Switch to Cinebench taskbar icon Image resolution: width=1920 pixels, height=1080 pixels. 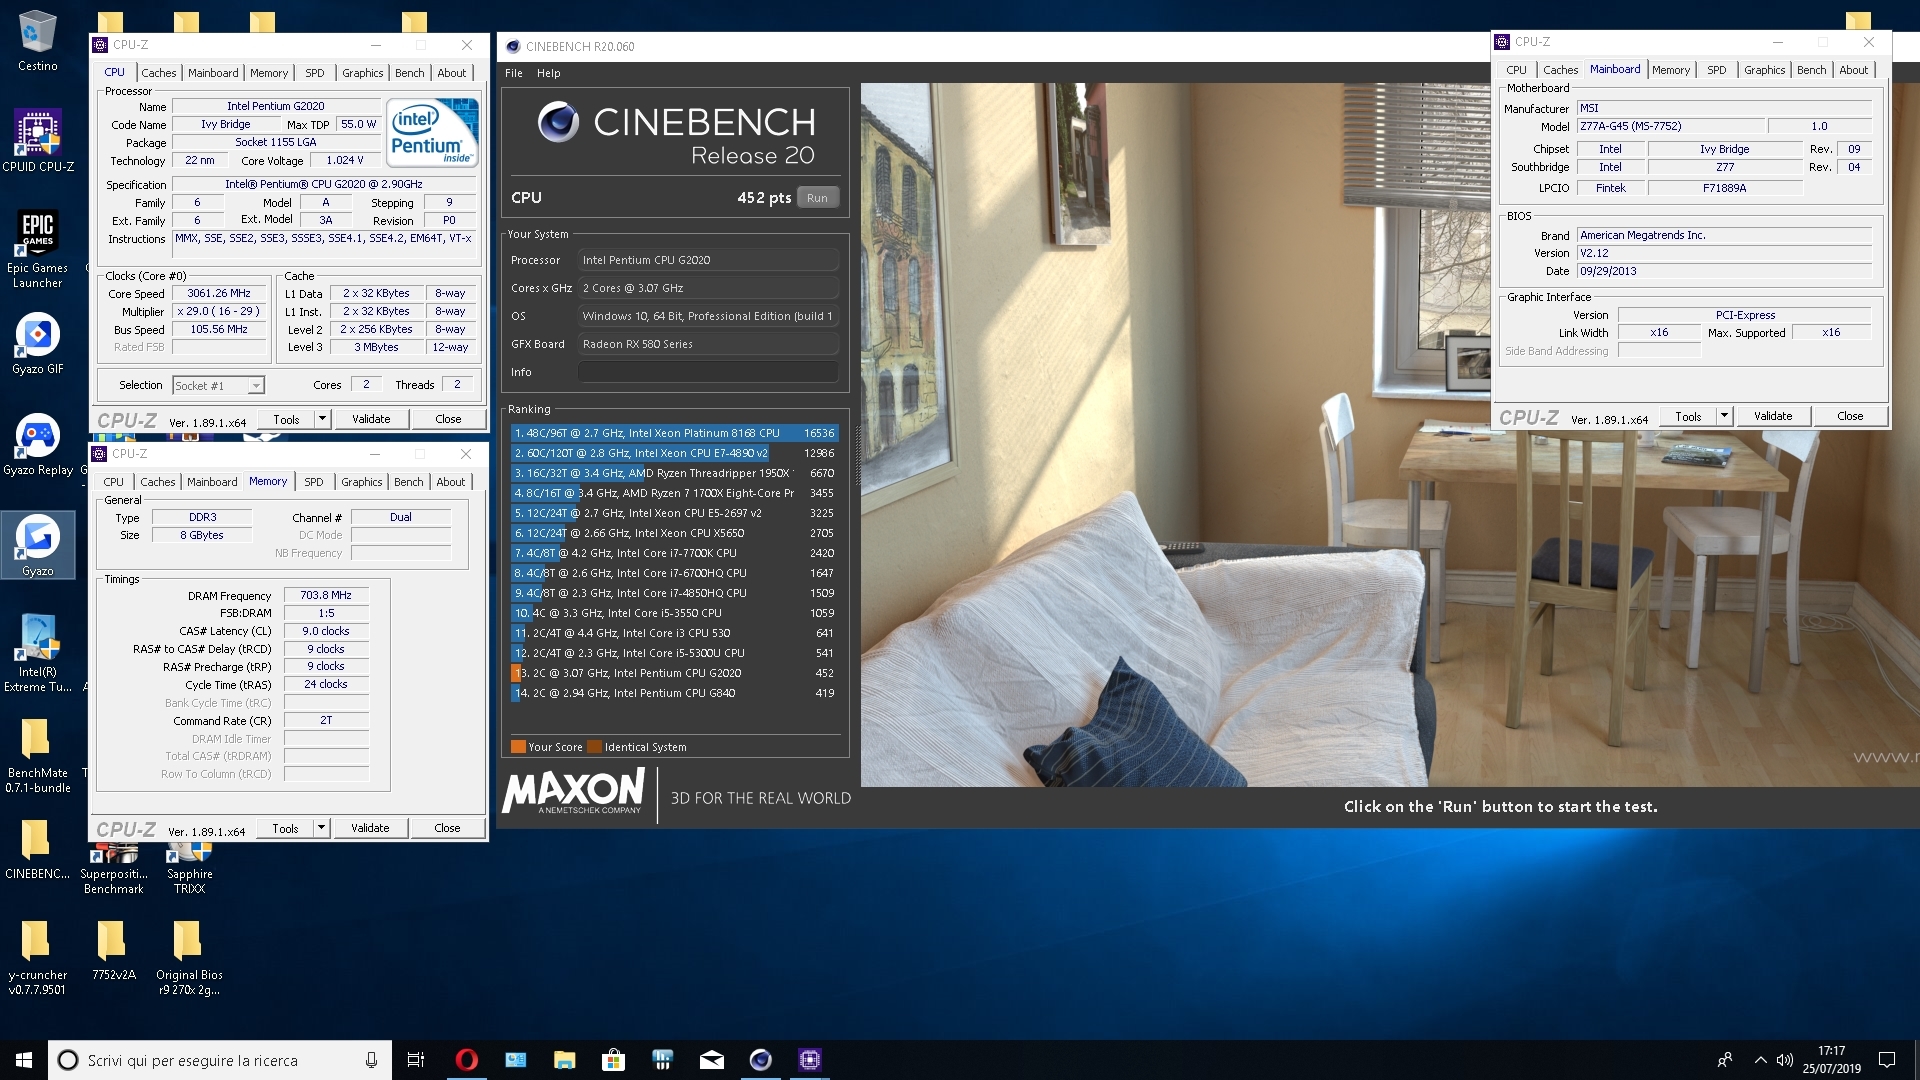(x=760, y=1060)
